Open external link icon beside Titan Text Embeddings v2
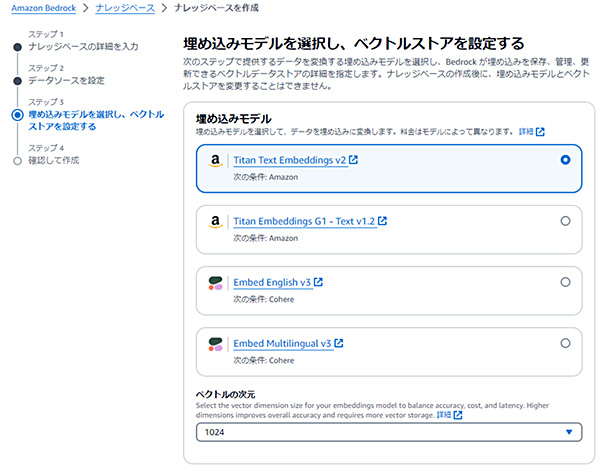This screenshot has height=469, width=600. click(353, 160)
